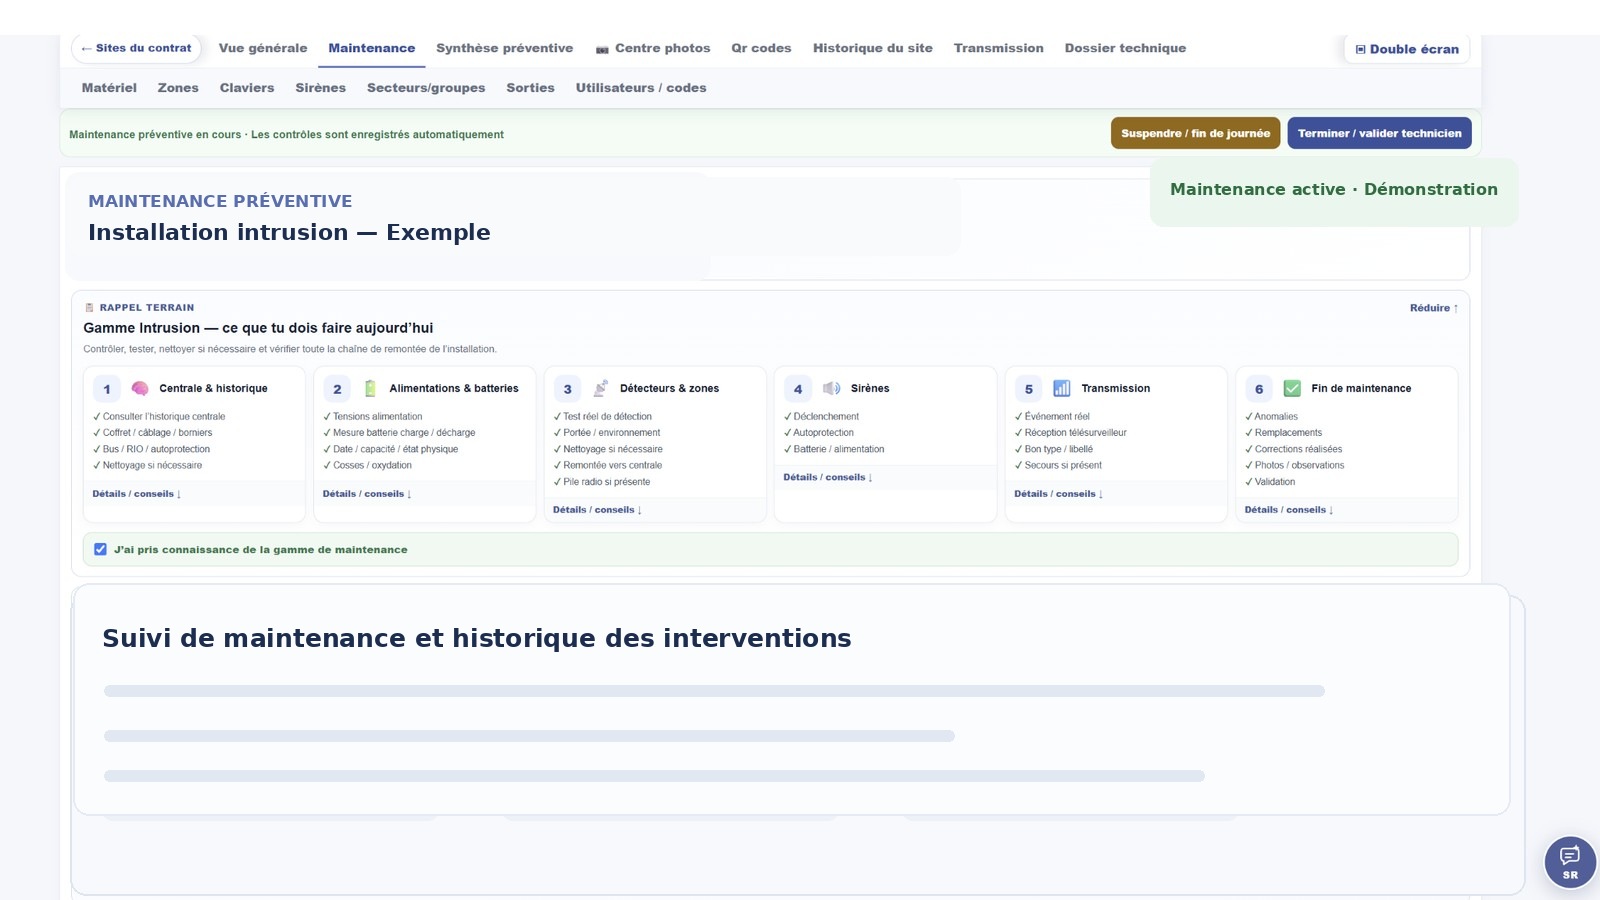The height and width of the screenshot is (900, 1600).
Task: Open the Claviers sub-tab
Action: (247, 88)
